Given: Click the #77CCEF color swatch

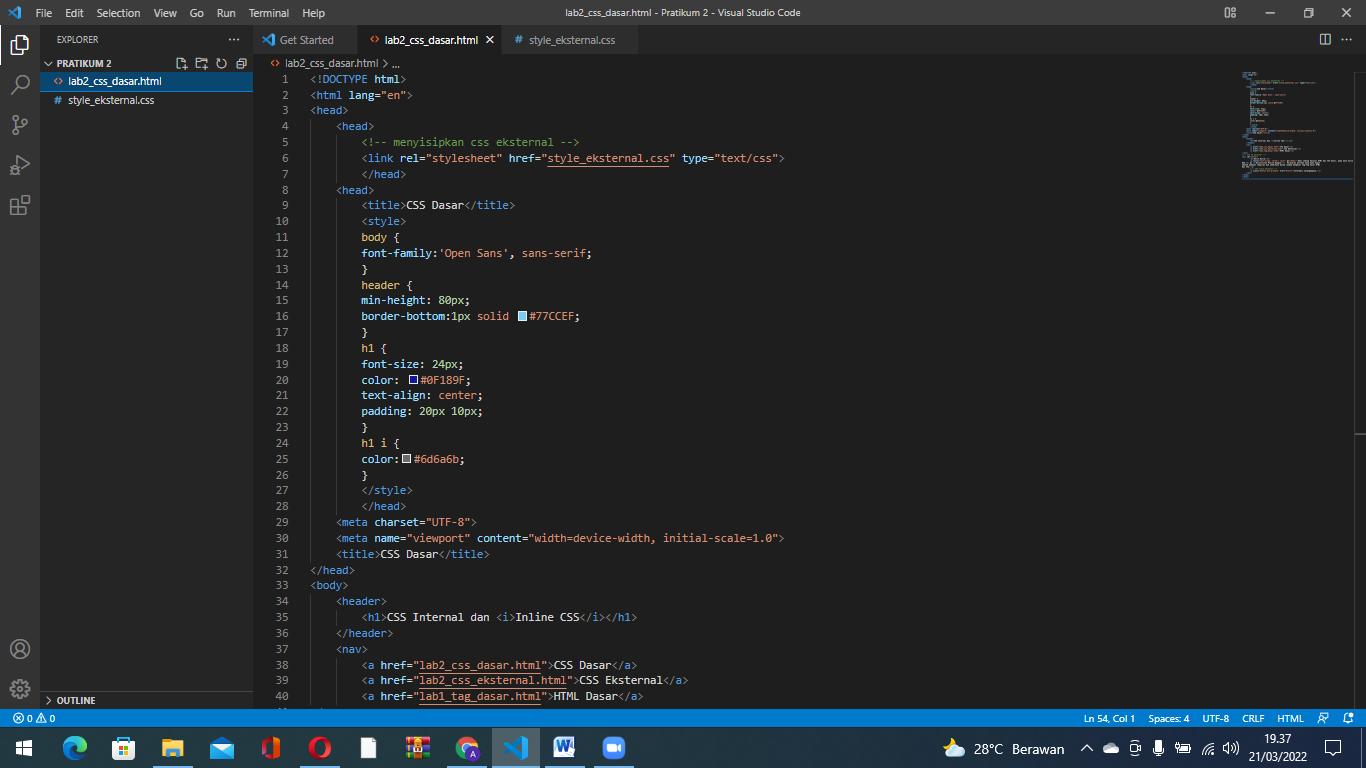Looking at the screenshot, I should (521, 315).
